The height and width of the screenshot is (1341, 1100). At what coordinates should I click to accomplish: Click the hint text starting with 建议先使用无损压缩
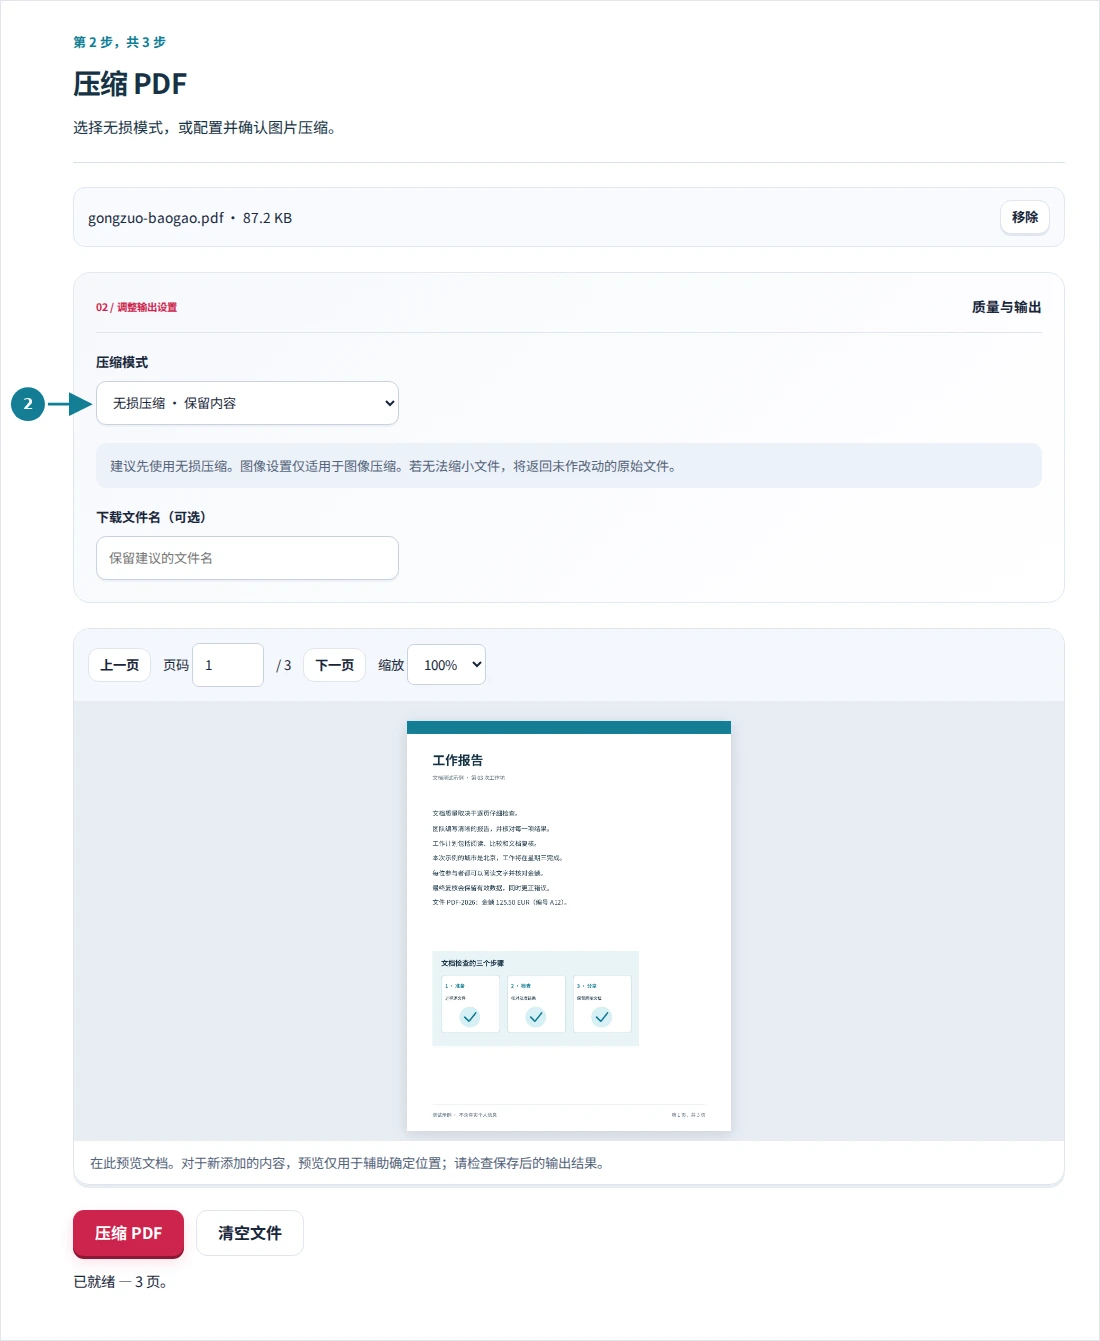(x=393, y=466)
